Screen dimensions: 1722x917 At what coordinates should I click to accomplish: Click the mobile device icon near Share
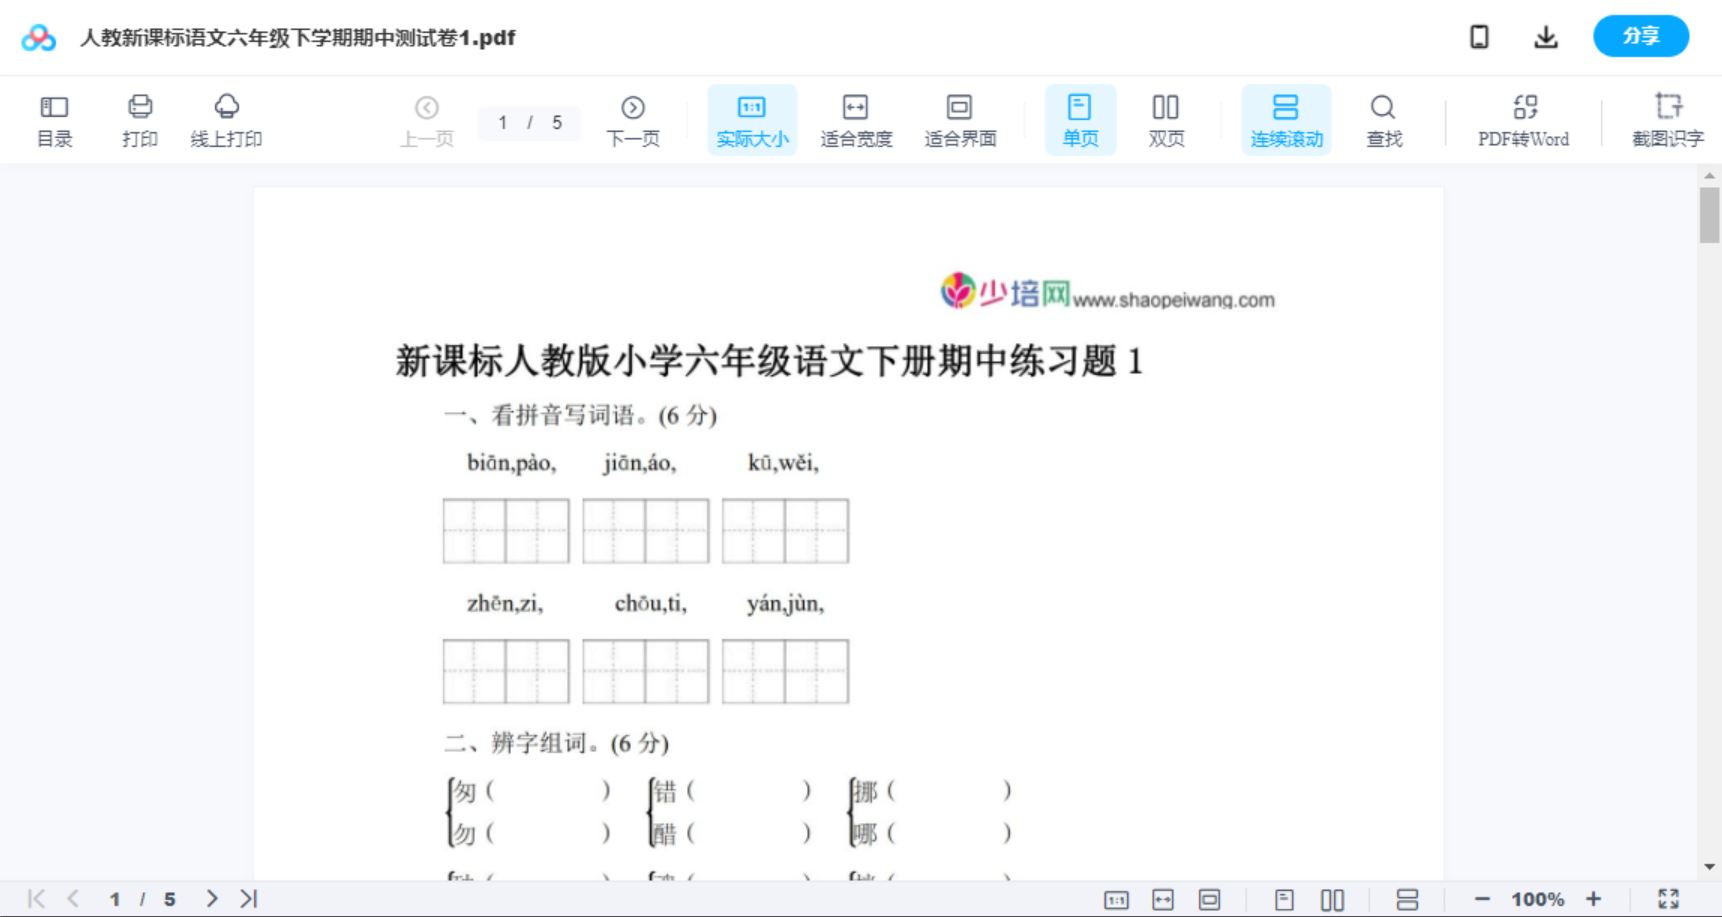[x=1479, y=36]
